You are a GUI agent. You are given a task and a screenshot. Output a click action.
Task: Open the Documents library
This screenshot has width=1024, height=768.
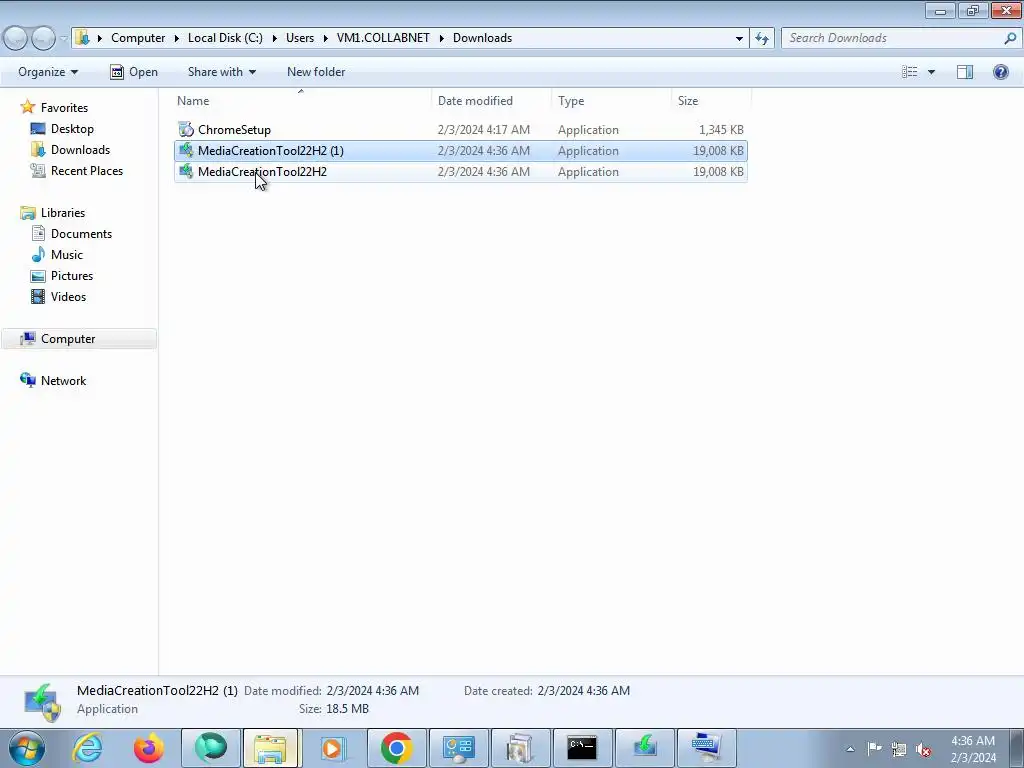click(x=81, y=233)
